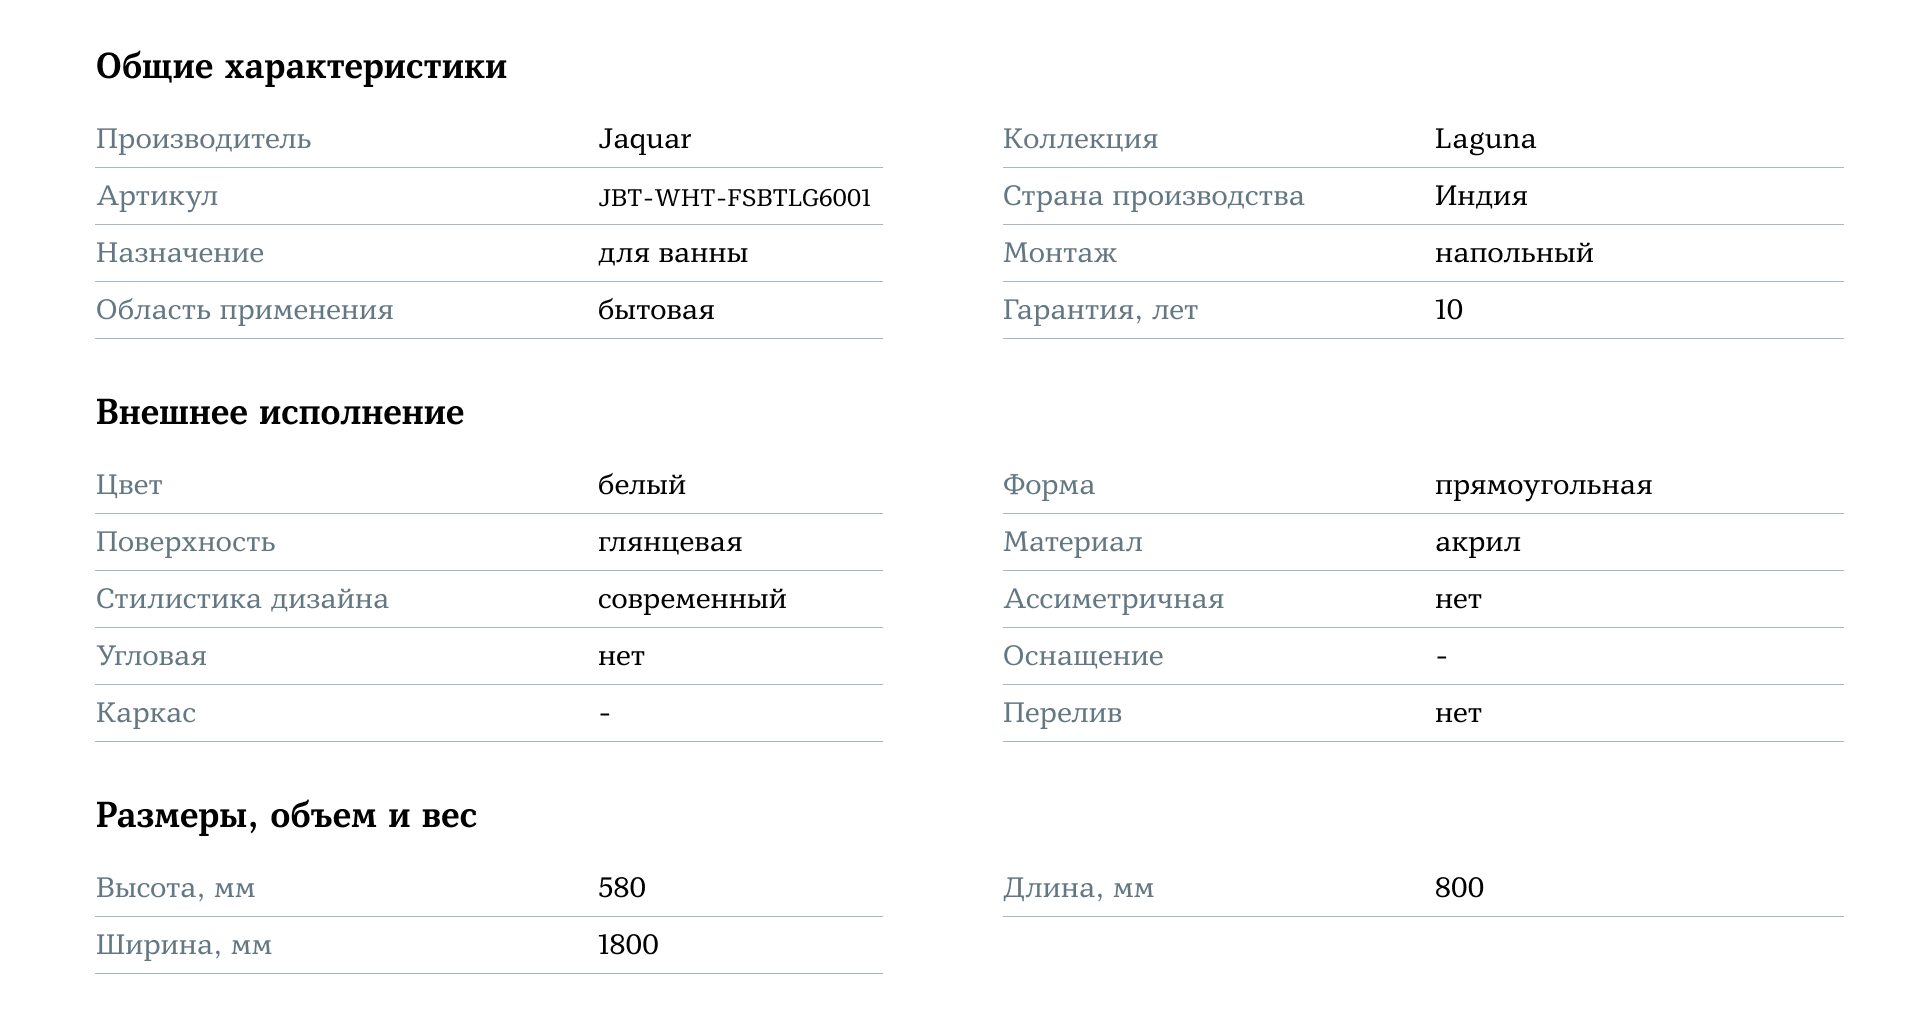Click the 'Перелив' label

[1062, 713]
